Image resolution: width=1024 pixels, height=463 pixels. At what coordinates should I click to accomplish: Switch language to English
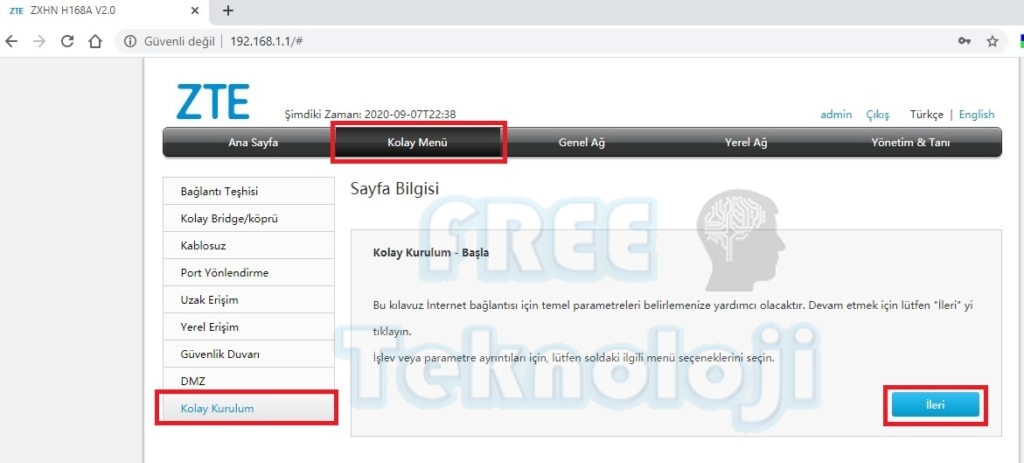976,114
